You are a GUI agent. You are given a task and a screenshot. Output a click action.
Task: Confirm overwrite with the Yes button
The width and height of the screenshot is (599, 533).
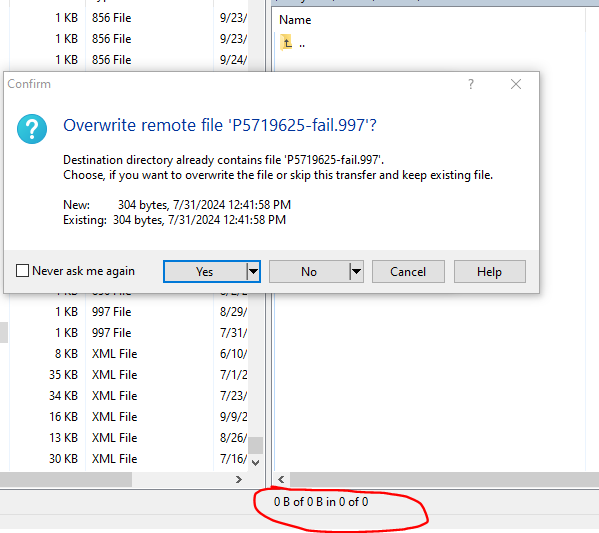click(x=205, y=272)
